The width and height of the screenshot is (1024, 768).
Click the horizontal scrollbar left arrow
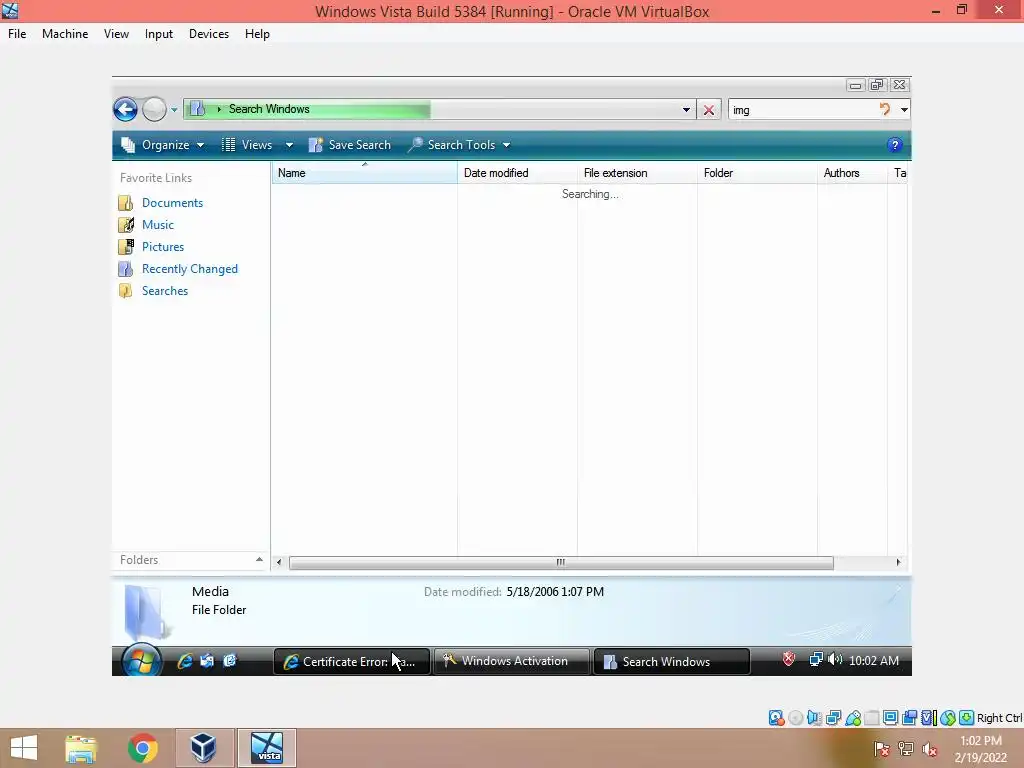click(x=279, y=562)
